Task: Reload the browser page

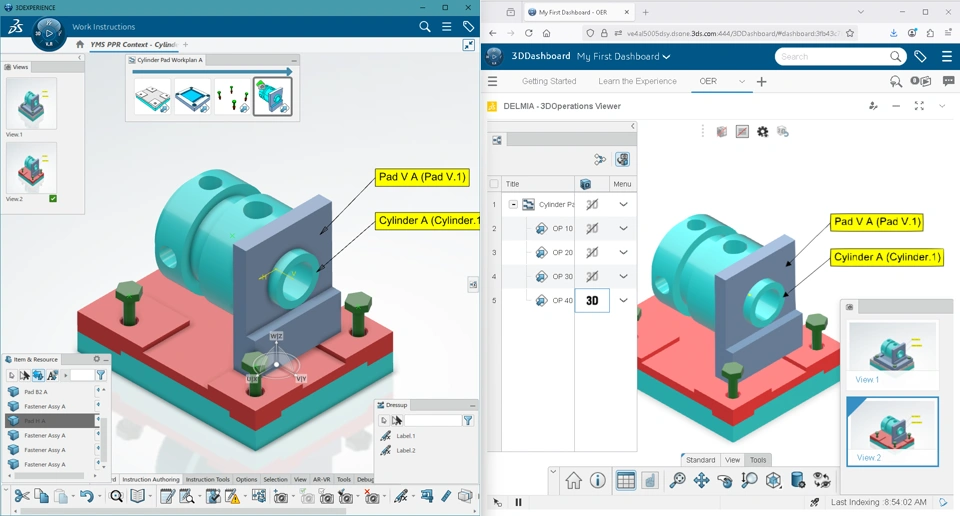Action: (x=528, y=33)
